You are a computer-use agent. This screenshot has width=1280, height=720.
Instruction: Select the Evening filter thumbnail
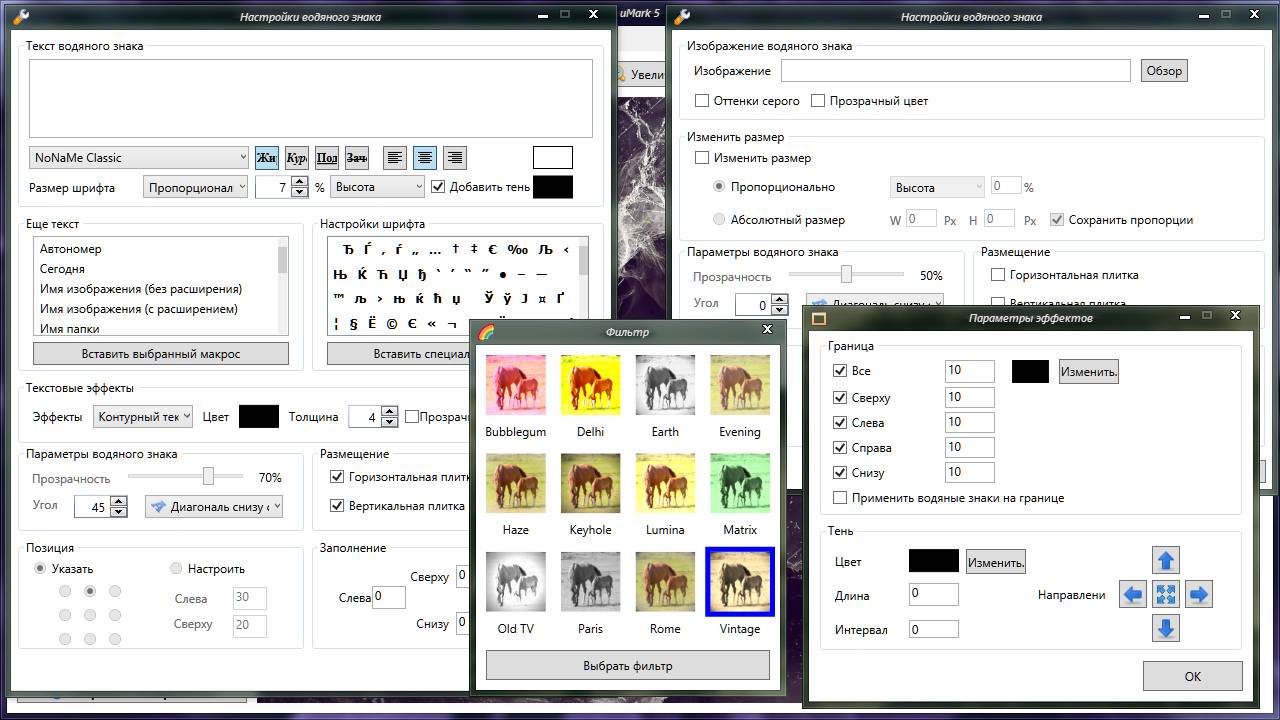(x=740, y=385)
